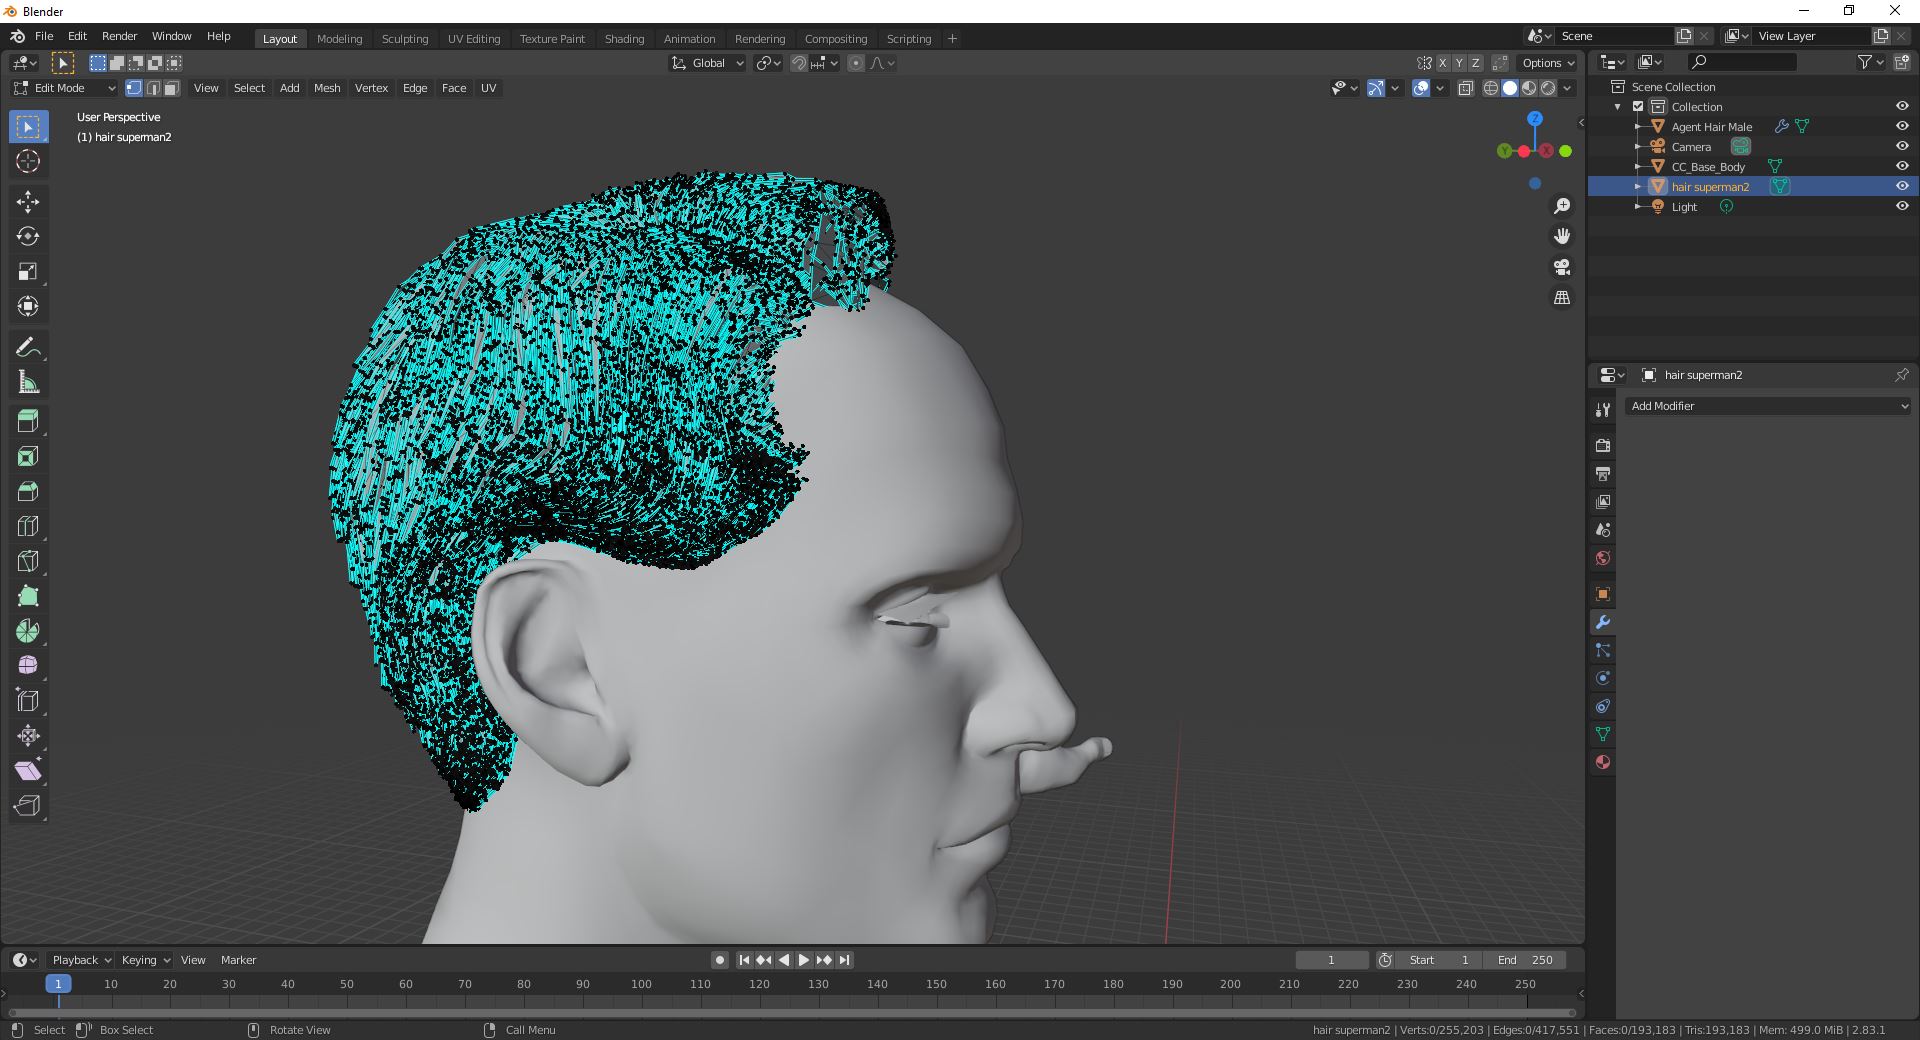Open the Add Modifier dropdown
Image resolution: width=1920 pixels, height=1040 pixels.
click(1768, 406)
